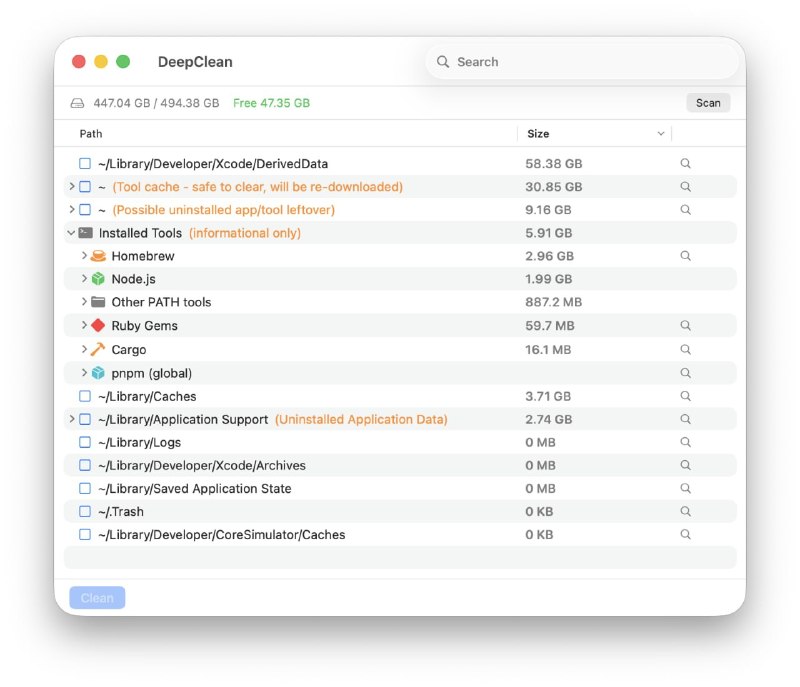
Task: Collapse the Installed Tools group
Action: coord(71,233)
